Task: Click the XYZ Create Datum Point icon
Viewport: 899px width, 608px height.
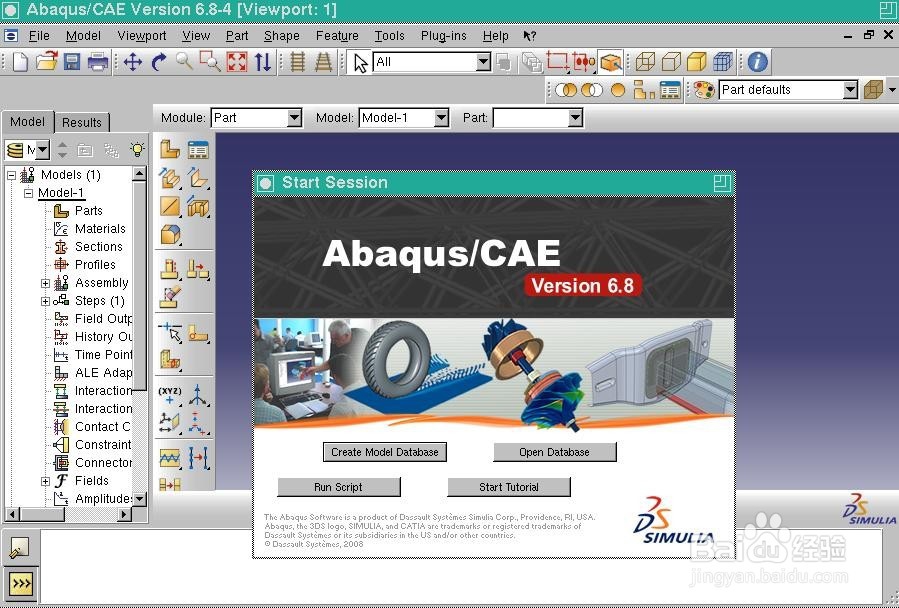Action: (170, 395)
